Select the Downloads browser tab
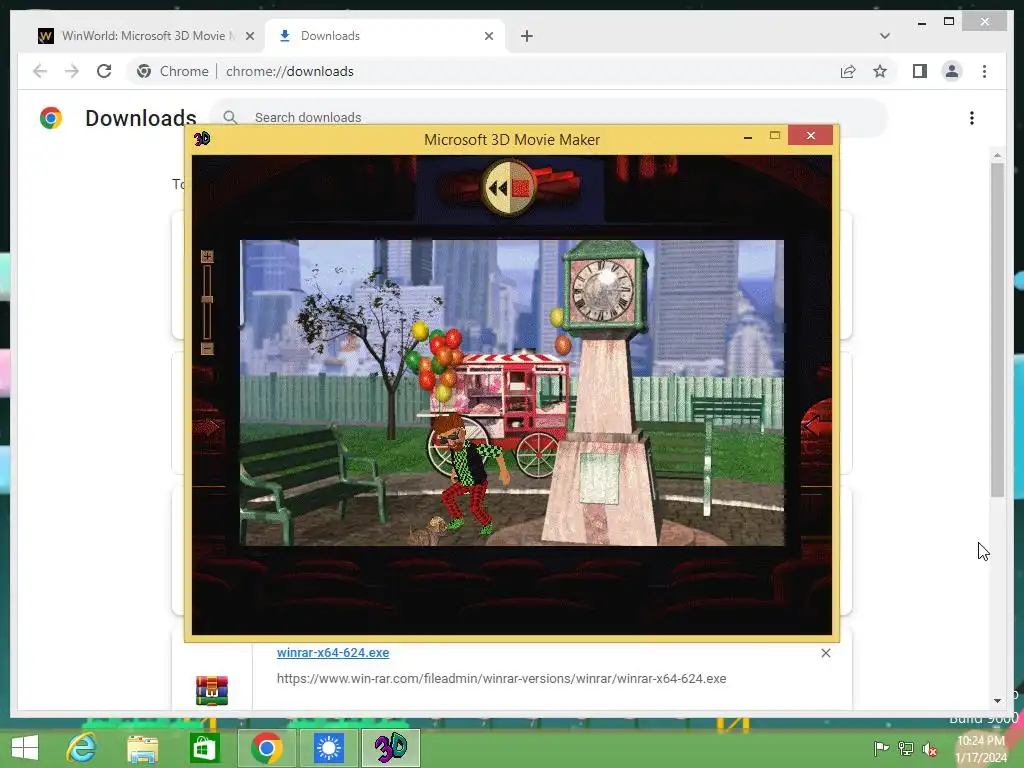This screenshot has height=768, width=1024. tap(385, 36)
